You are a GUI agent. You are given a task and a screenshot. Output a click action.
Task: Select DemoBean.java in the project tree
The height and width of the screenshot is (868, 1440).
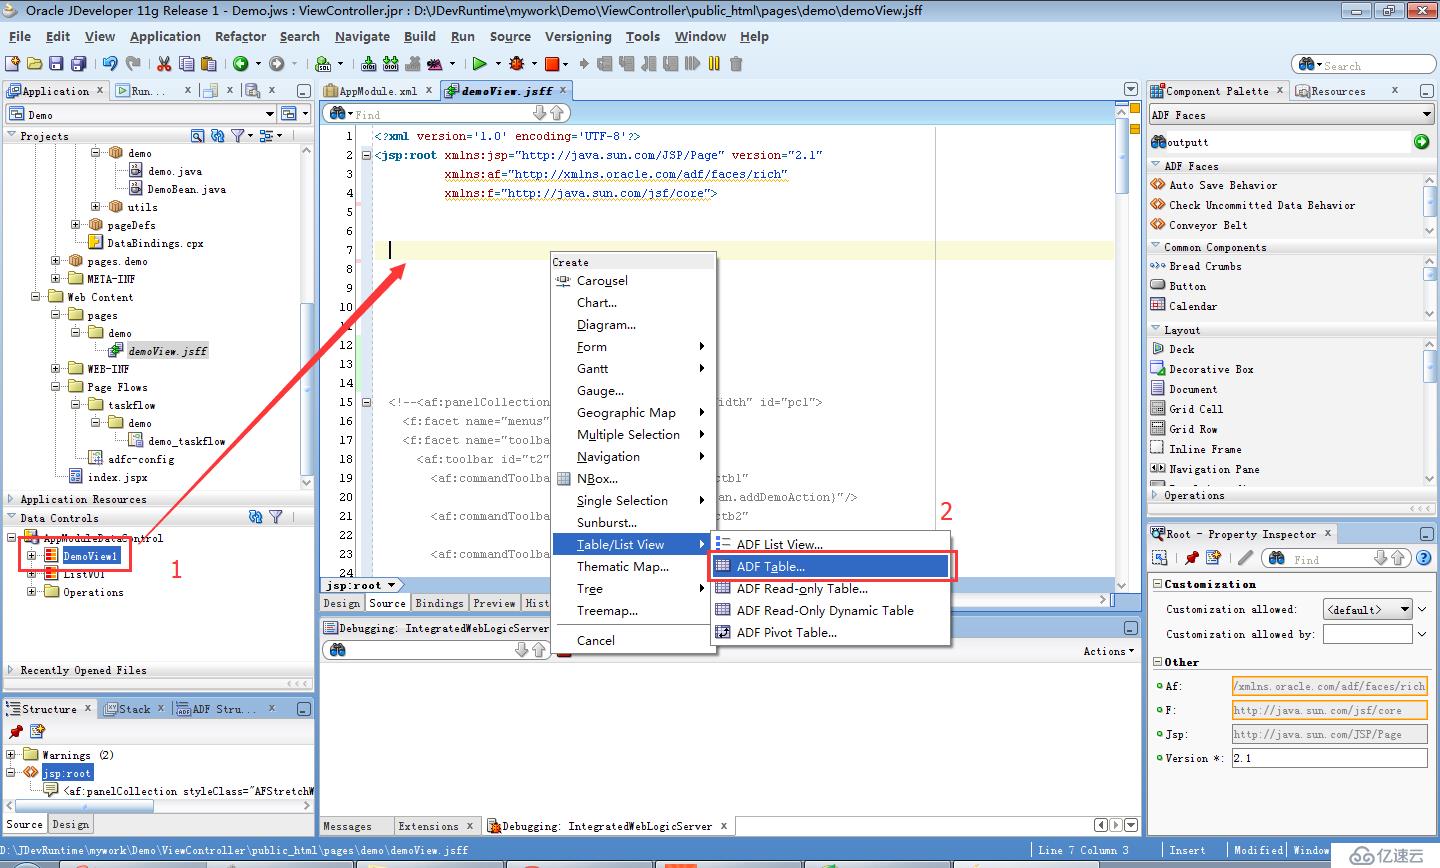click(186, 189)
